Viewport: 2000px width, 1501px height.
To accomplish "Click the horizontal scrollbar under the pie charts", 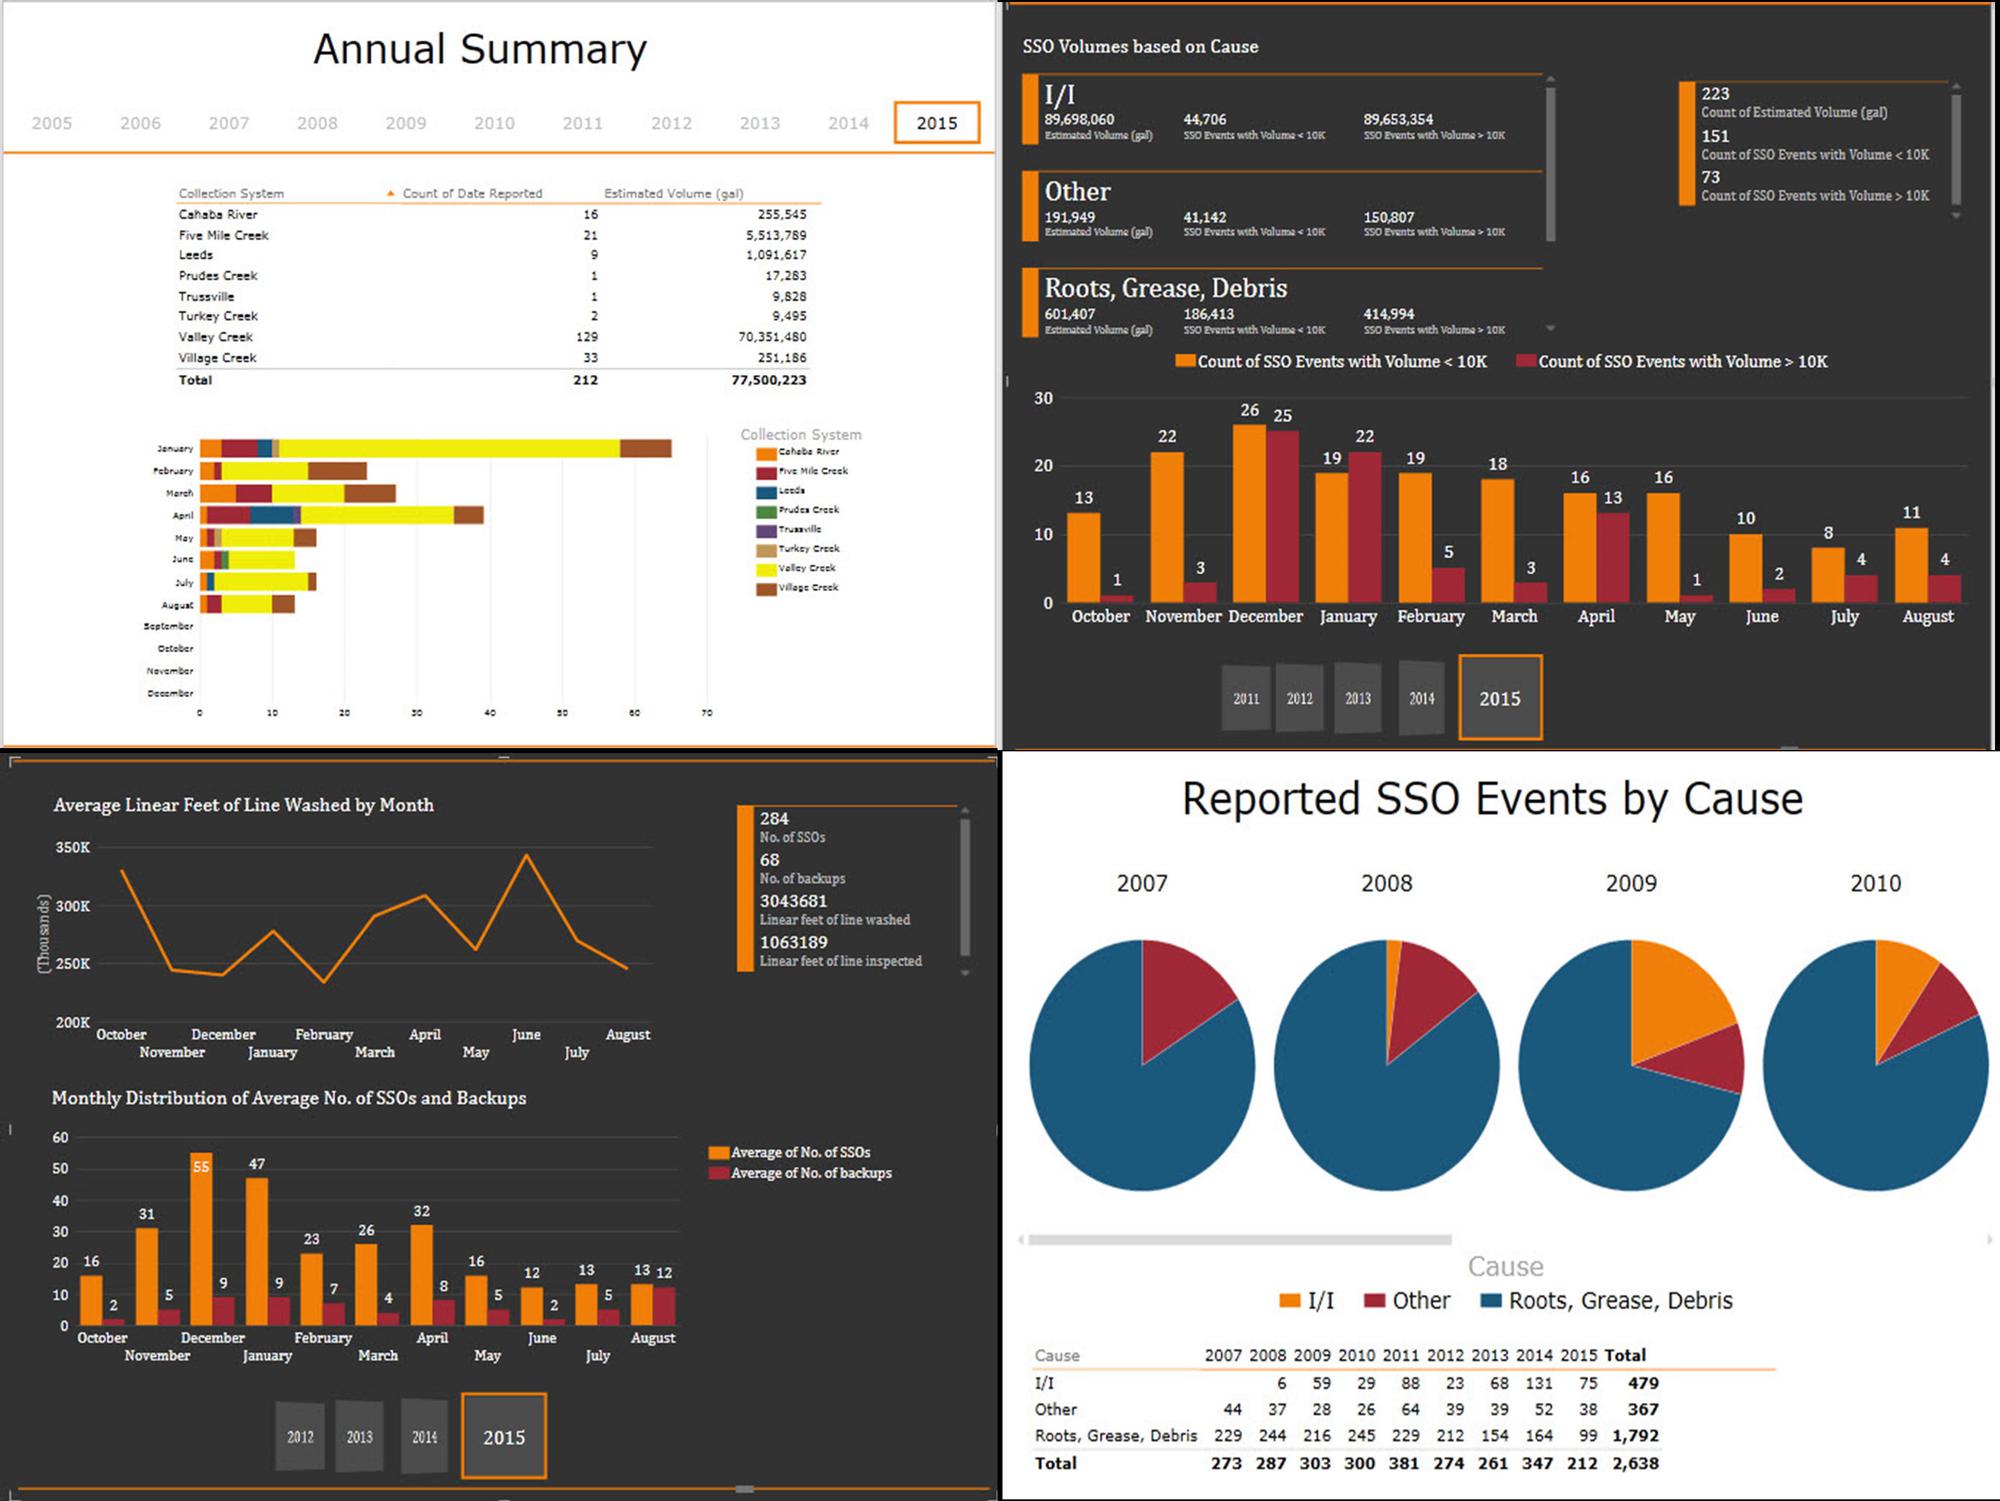I will click(x=1240, y=1240).
